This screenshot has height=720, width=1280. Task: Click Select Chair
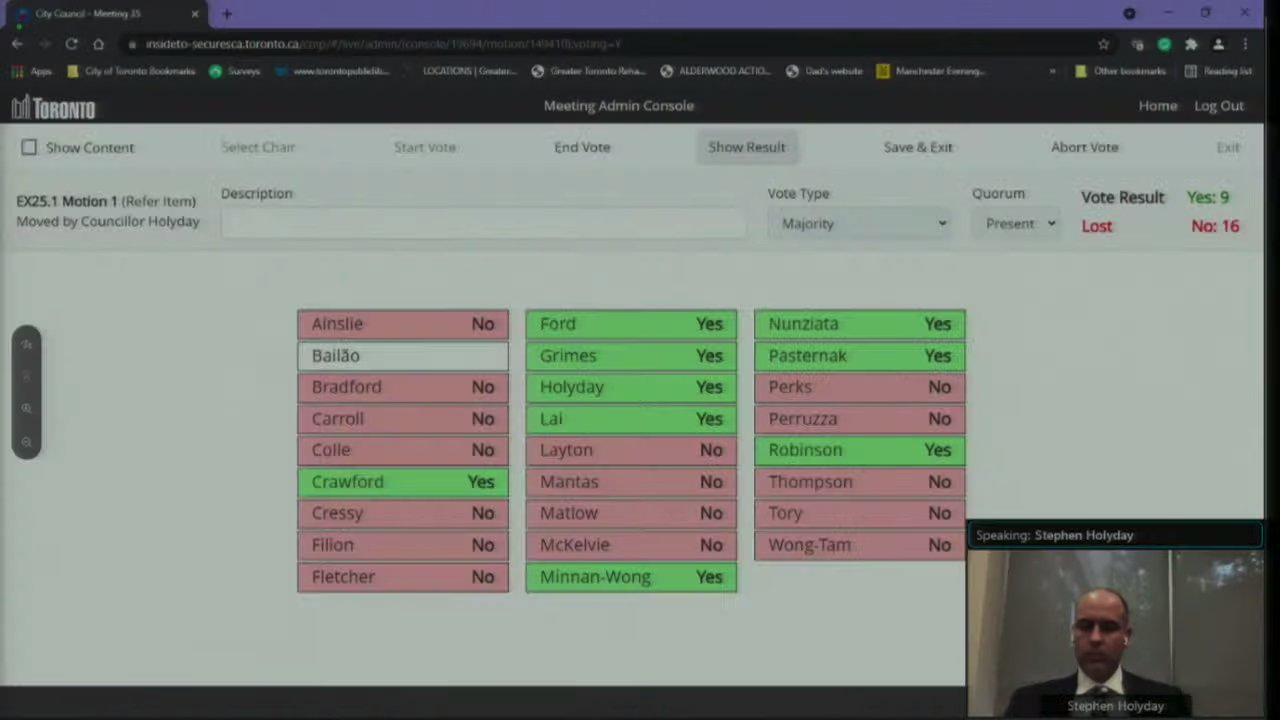tap(258, 147)
